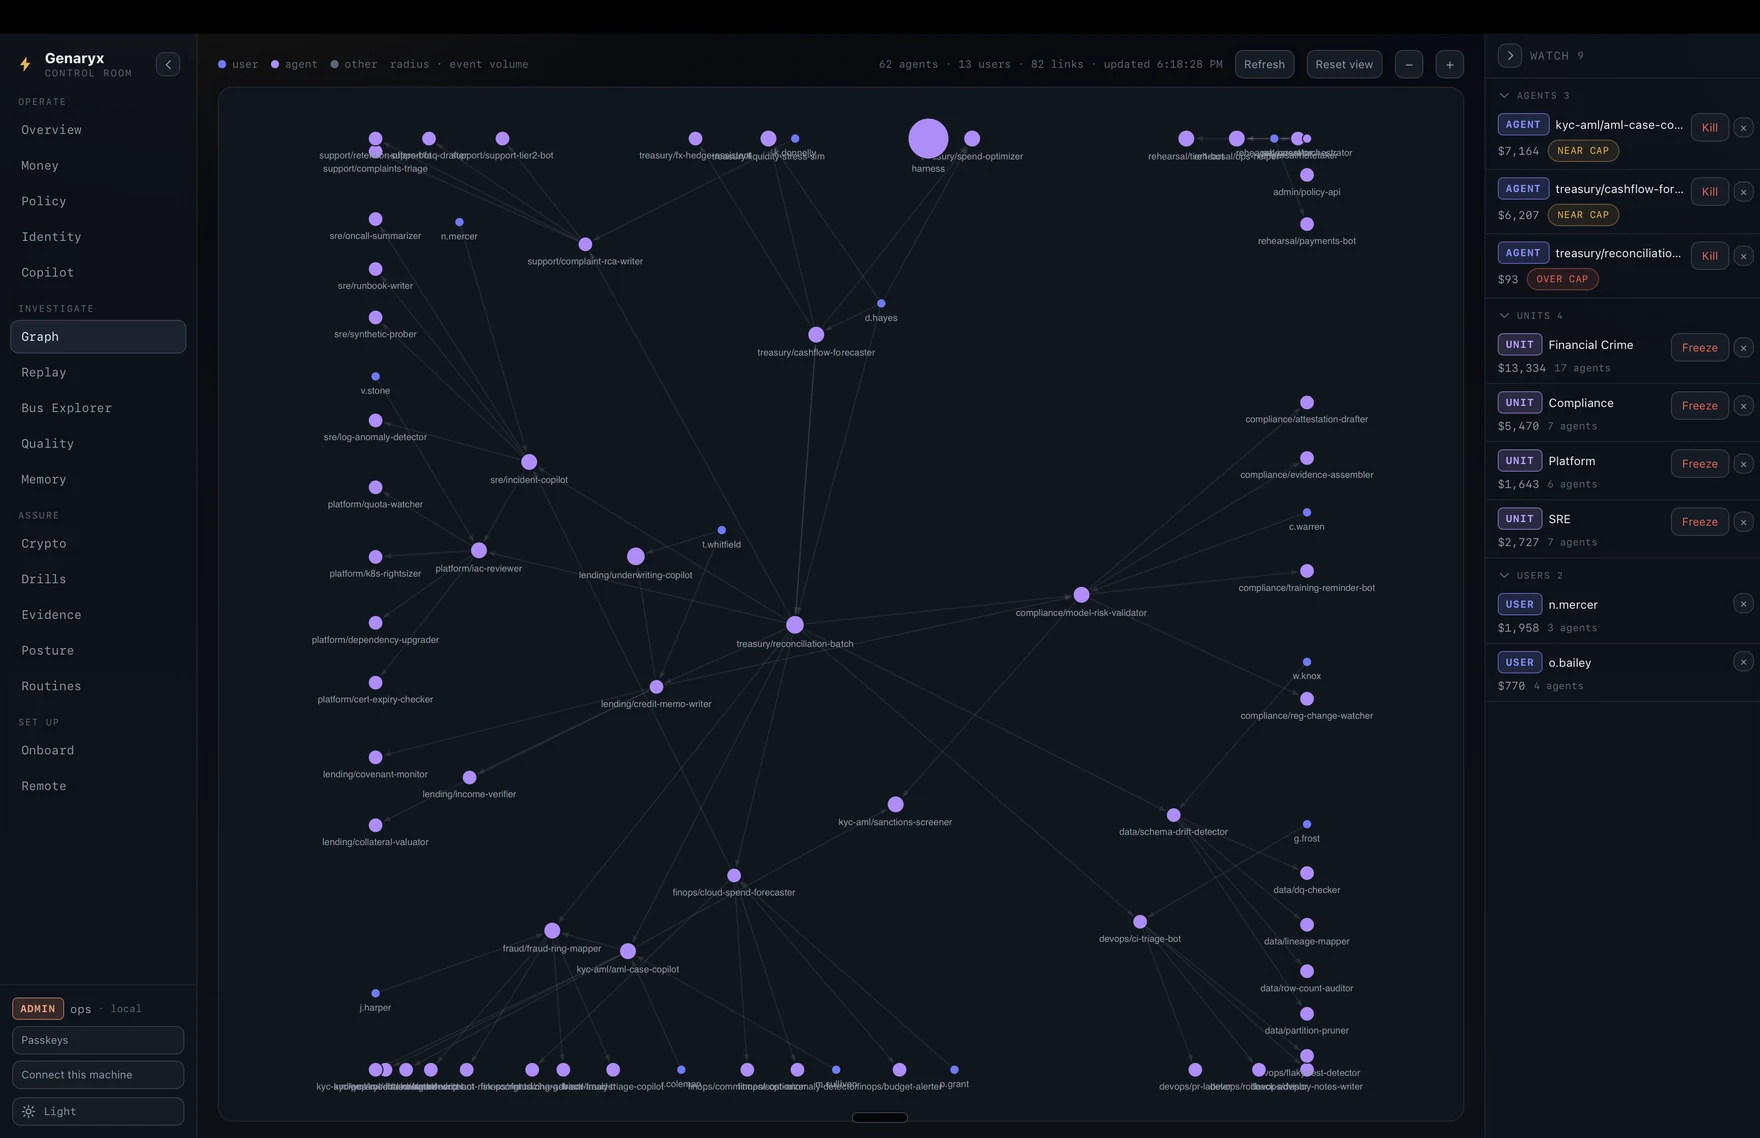Open the Copilot page
The image size is (1760, 1138).
(x=98, y=273)
